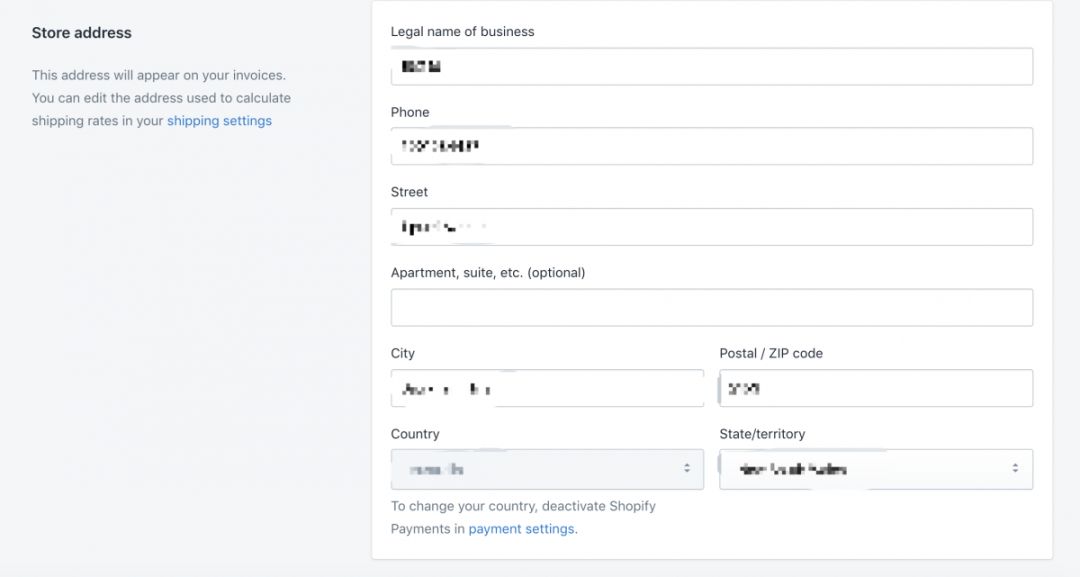Click the Apartment, suite, etc. optional field
The image size is (1080, 577).
pyautogui.click(x=710, y=306)
